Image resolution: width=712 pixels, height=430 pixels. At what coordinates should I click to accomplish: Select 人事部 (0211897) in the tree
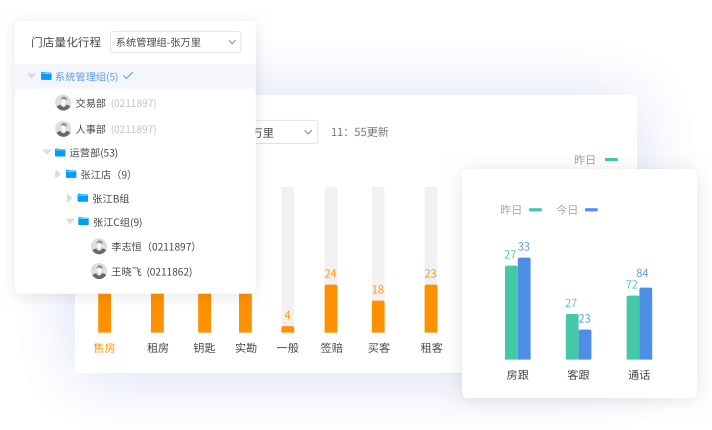pyautogui.click(x=115, y=129)
